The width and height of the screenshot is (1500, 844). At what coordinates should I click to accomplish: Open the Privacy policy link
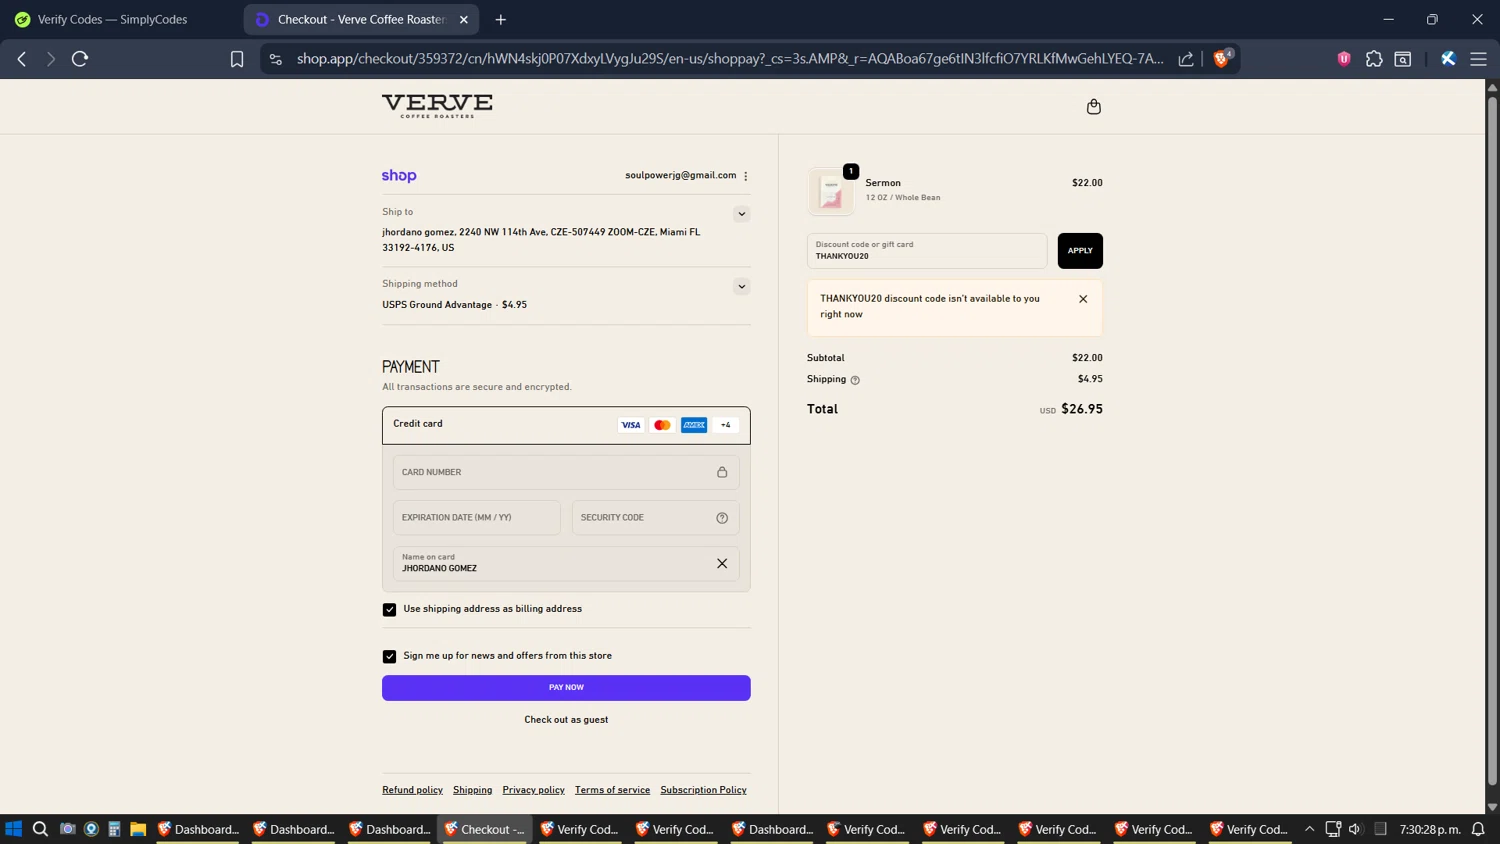tap(533, 790)
